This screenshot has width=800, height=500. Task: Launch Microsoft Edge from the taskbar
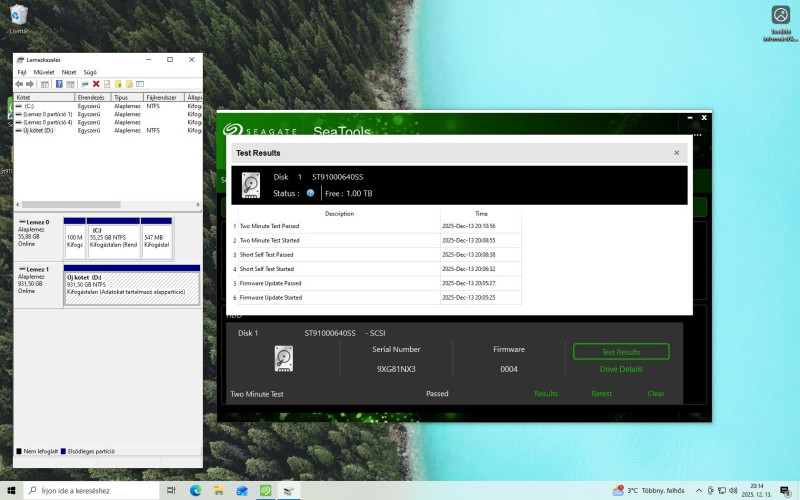pyautogui.click(x=195, y=490)
